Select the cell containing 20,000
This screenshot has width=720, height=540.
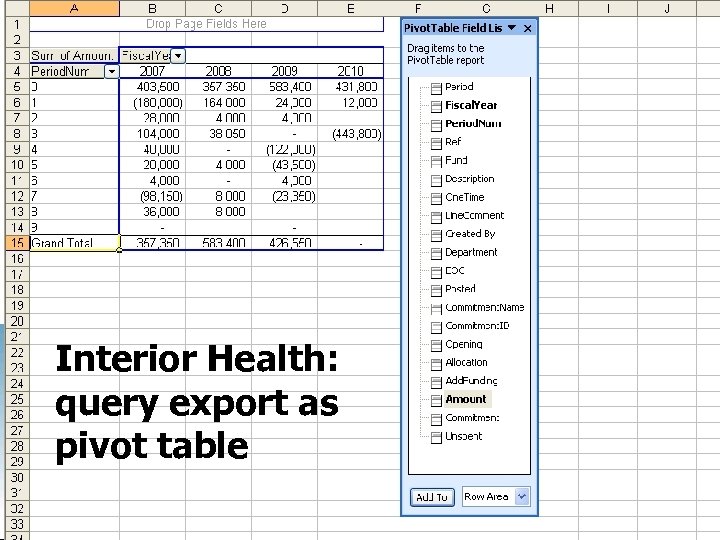[152, 165]
